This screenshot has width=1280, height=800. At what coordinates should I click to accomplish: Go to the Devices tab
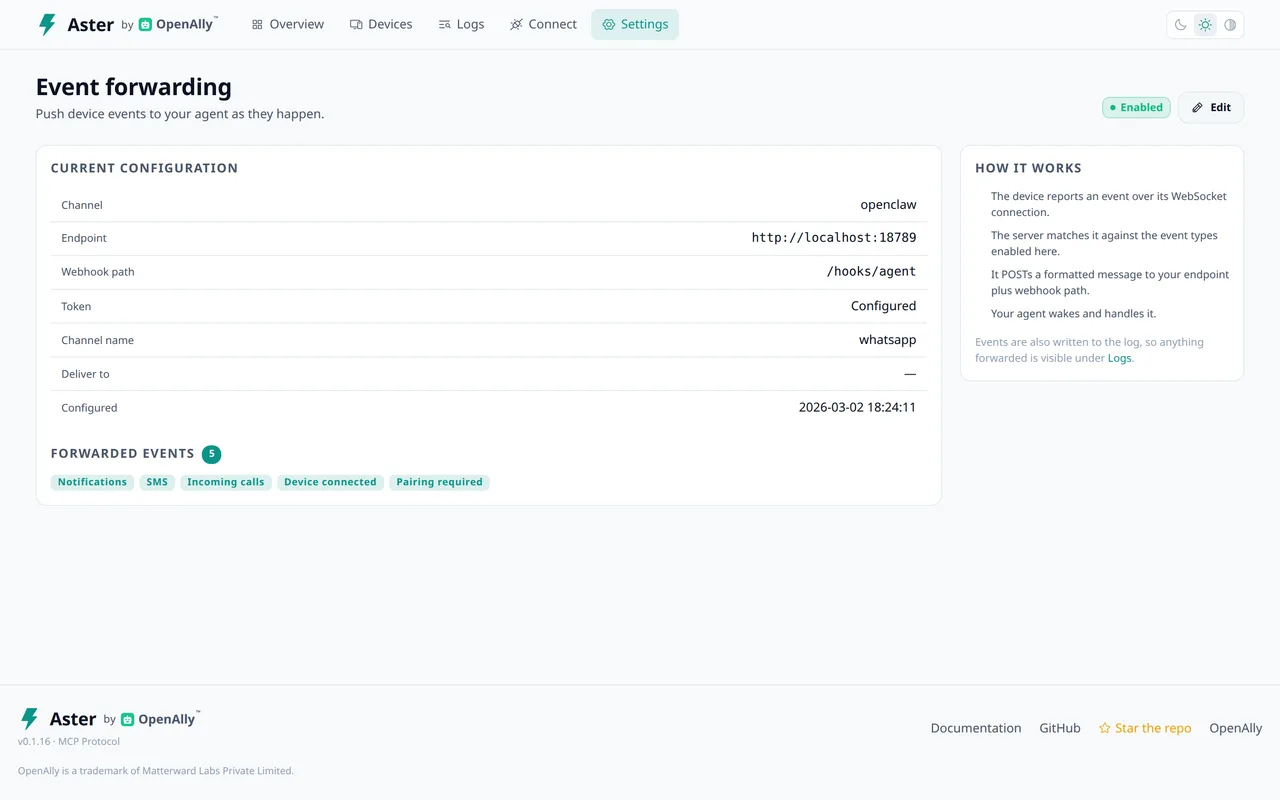tap(381, 24)
